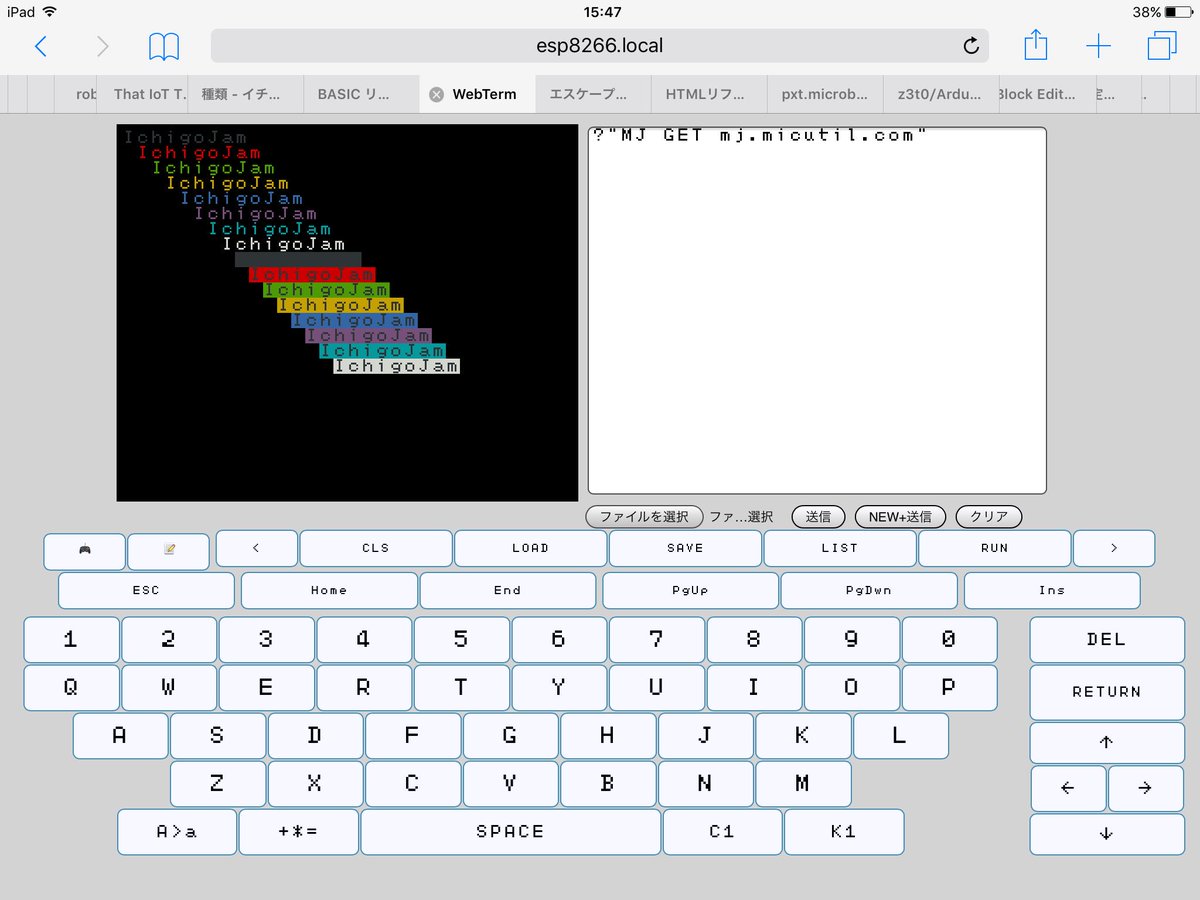
Task: Tap the PgUp key
Action: click(x=690, y=590)
